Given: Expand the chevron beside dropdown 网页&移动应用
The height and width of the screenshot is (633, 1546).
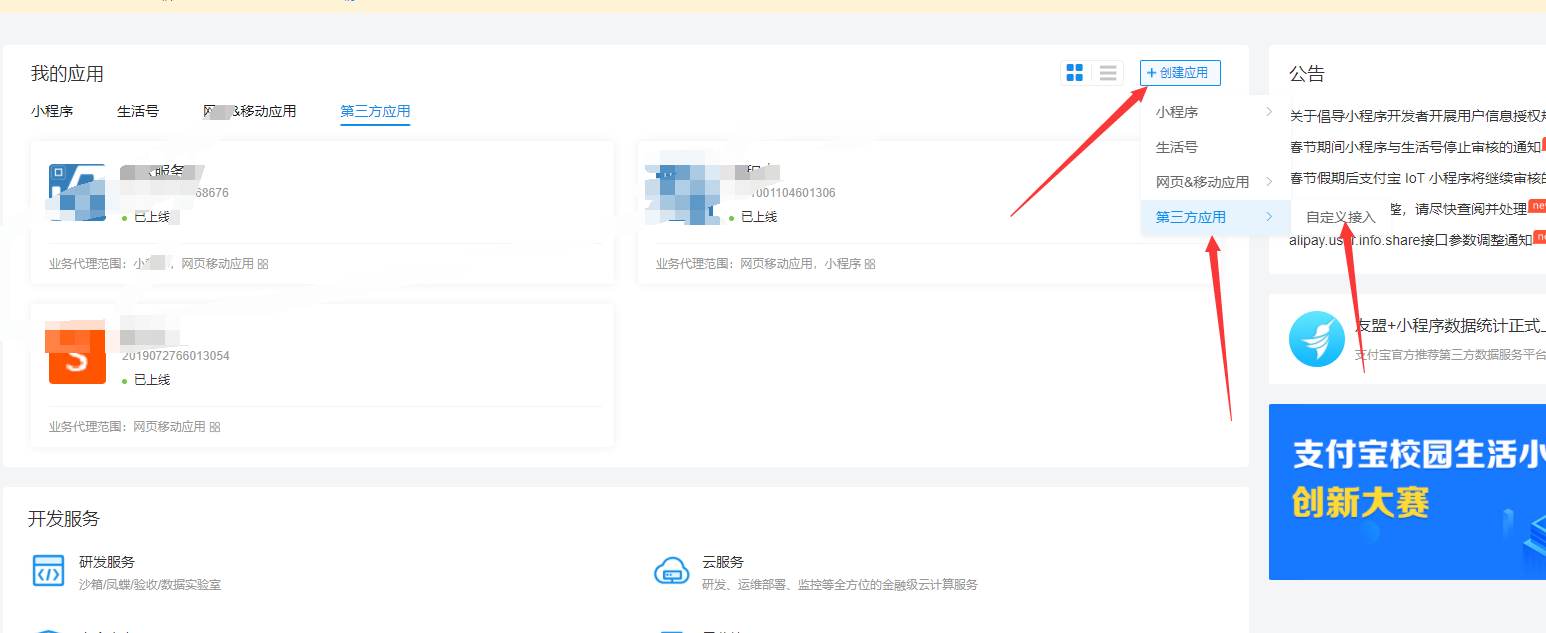Looking at the screenshot, I should (x=1270, y=182).
